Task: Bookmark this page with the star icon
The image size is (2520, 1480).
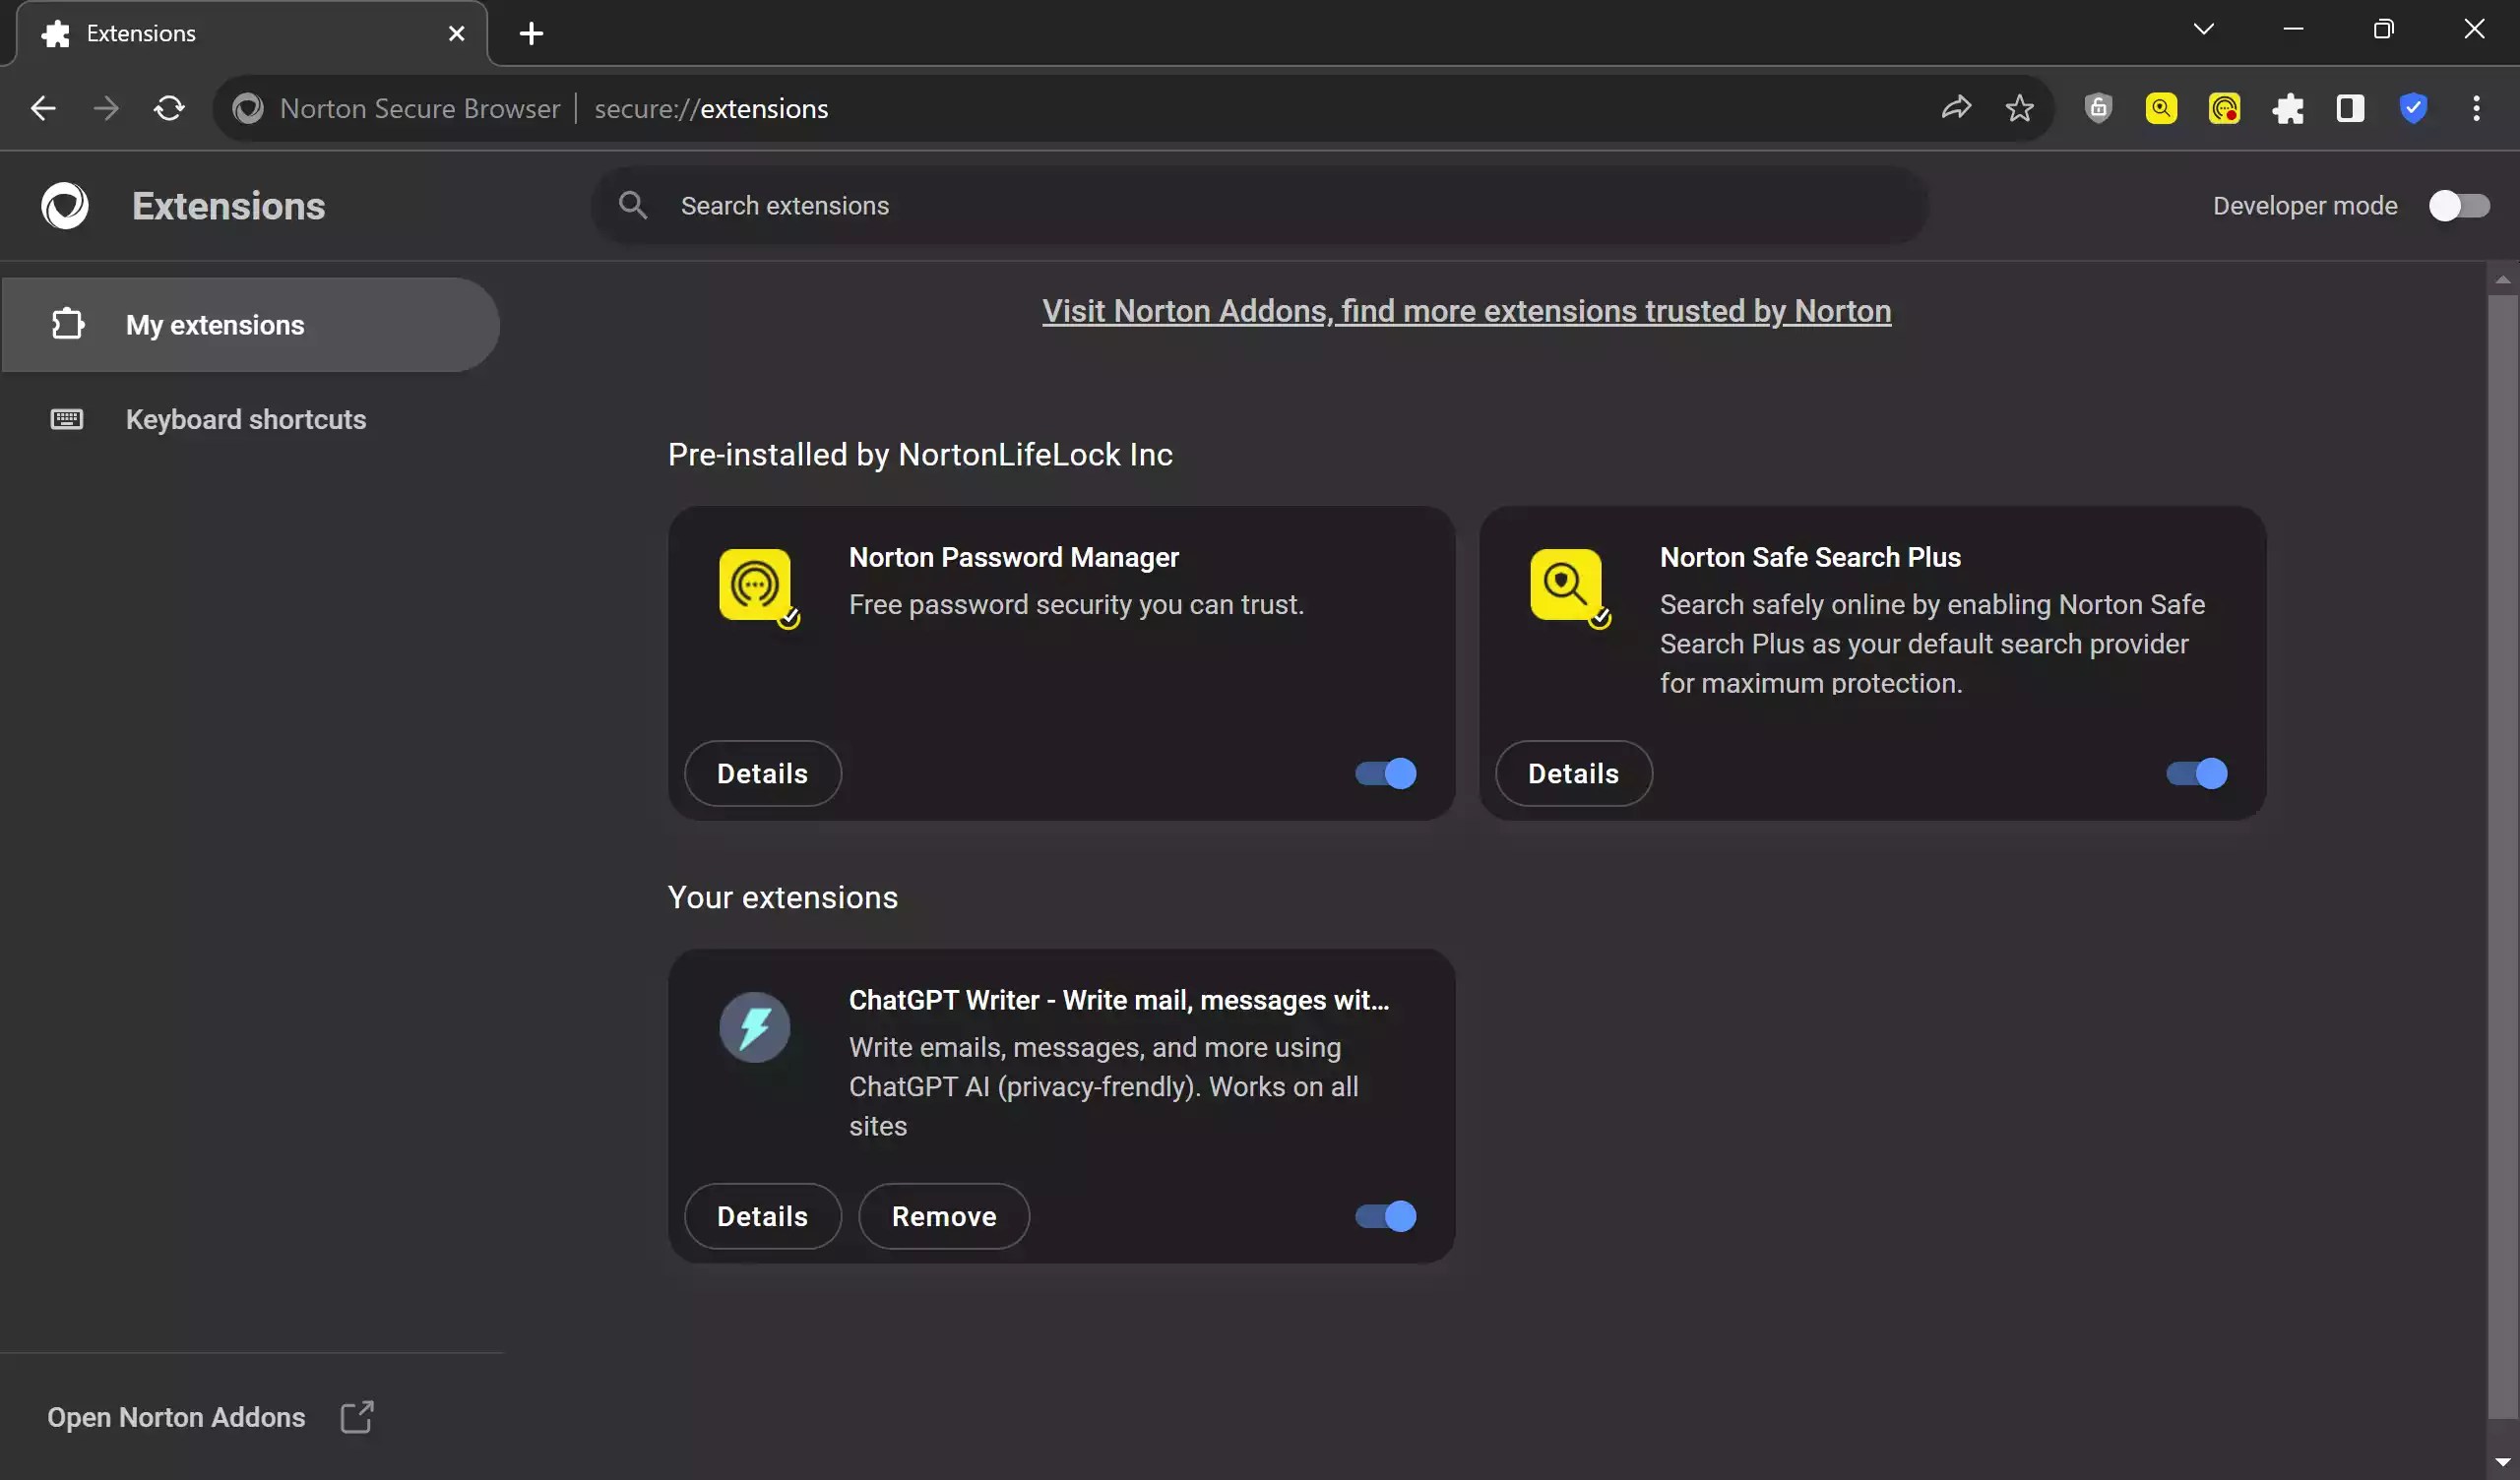Action: 2019,108
